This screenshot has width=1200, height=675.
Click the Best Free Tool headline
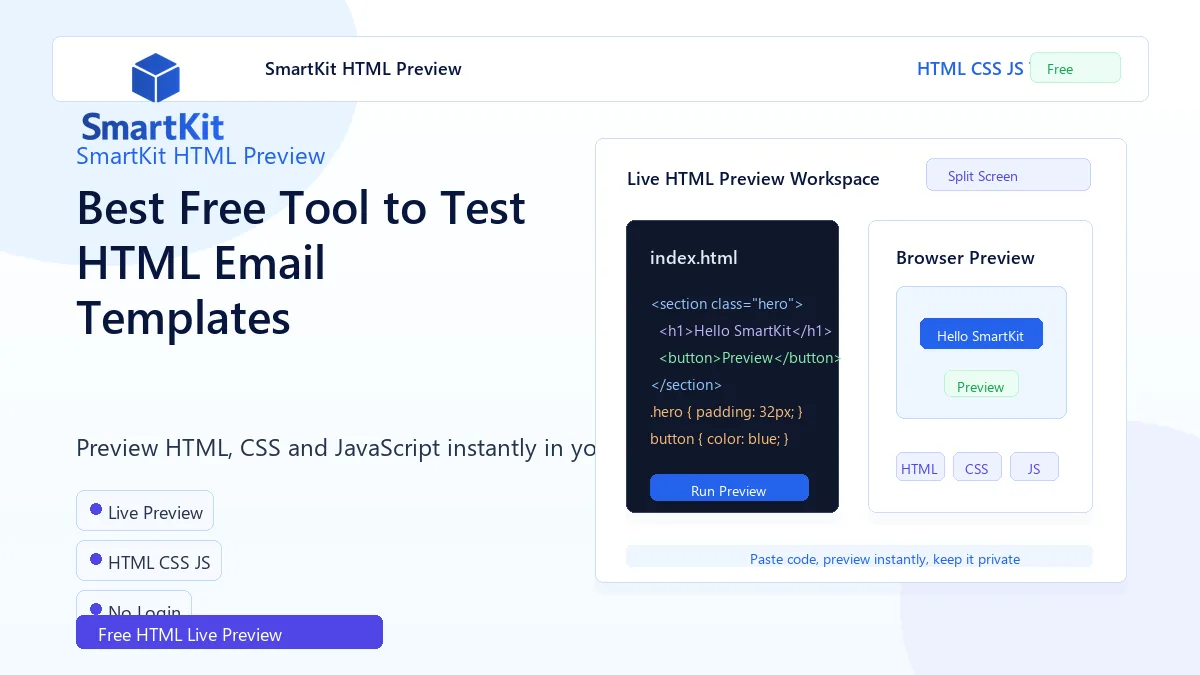coord(301,263)
